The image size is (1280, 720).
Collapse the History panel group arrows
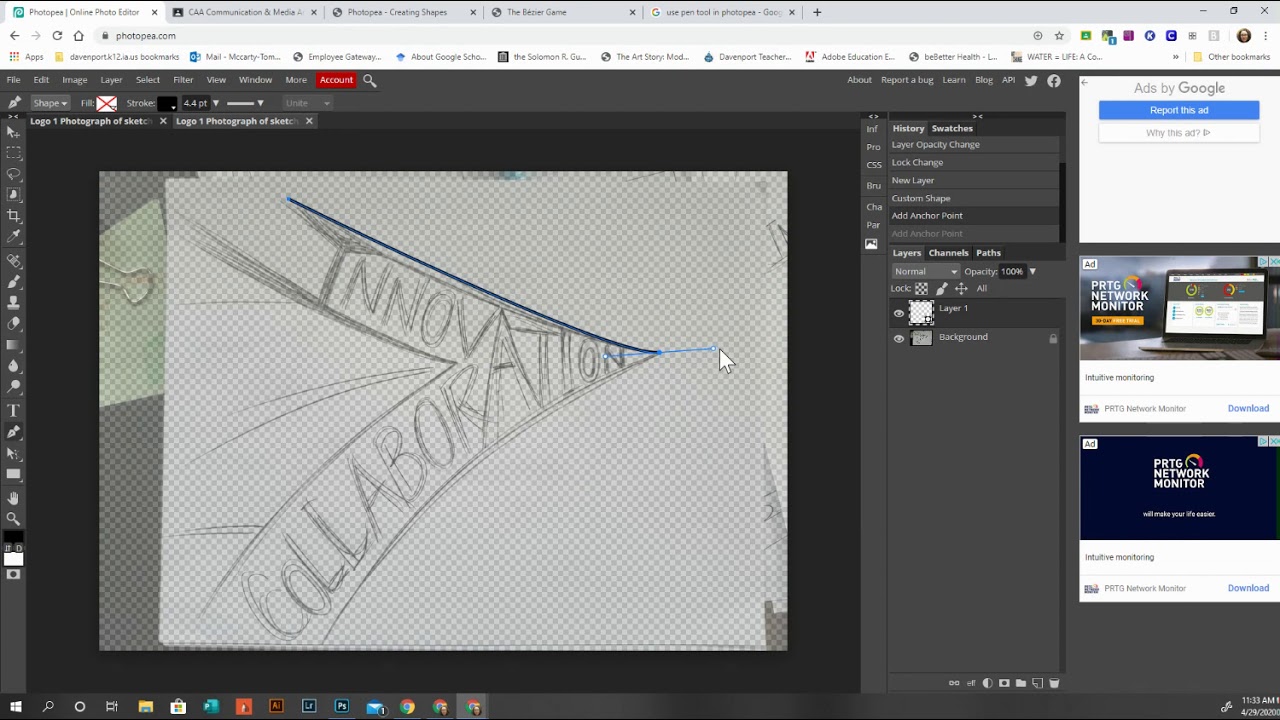(x=977, y=116)
